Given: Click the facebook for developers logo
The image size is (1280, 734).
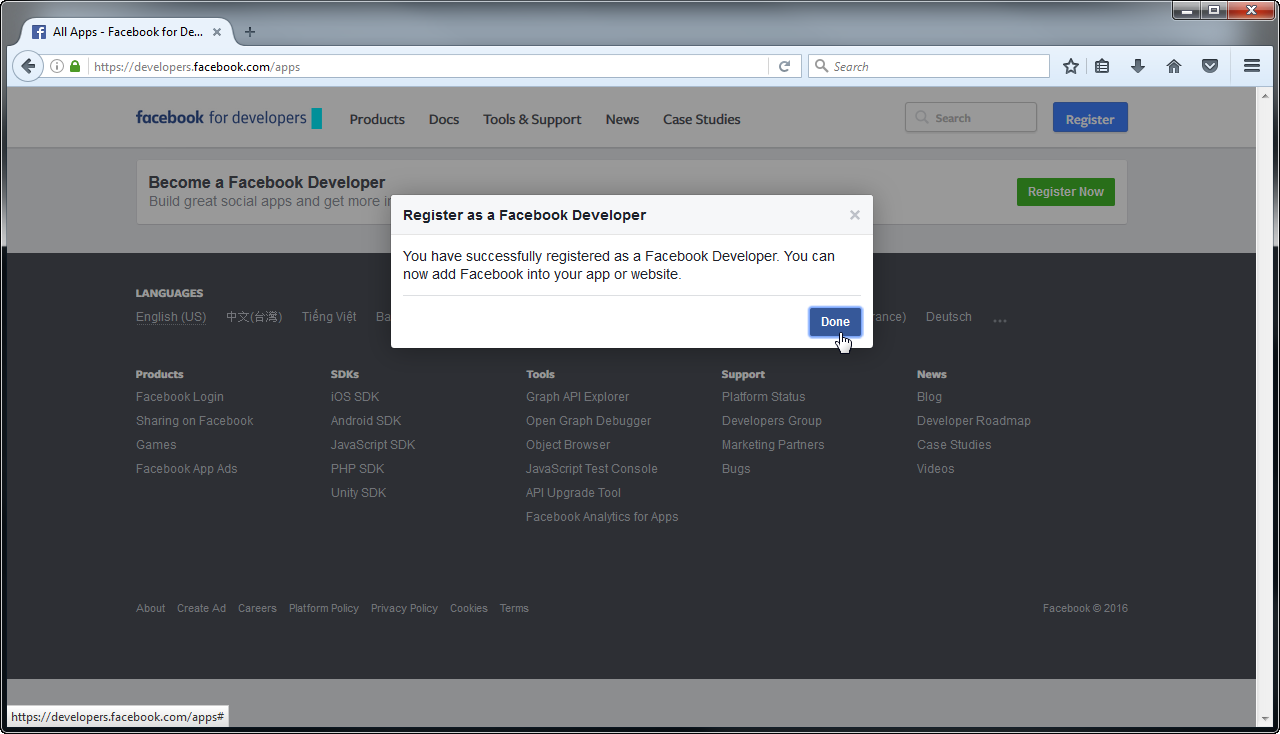Looking at the screenshot, I should point(229,118).
